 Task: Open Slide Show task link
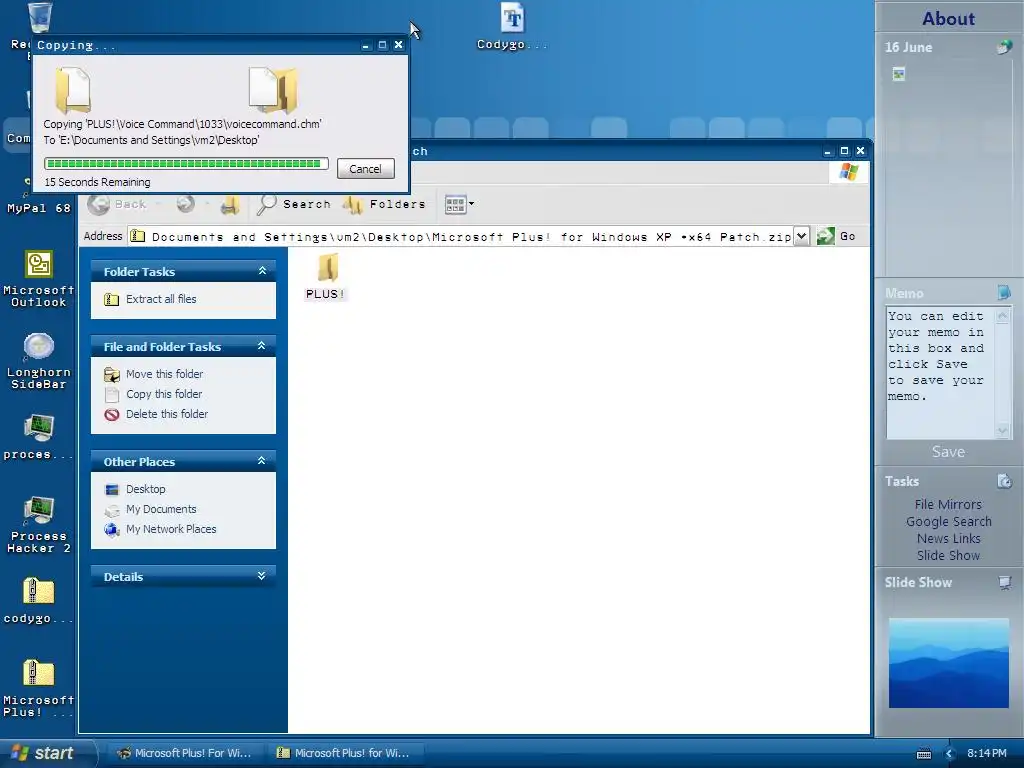pos(948,555)
